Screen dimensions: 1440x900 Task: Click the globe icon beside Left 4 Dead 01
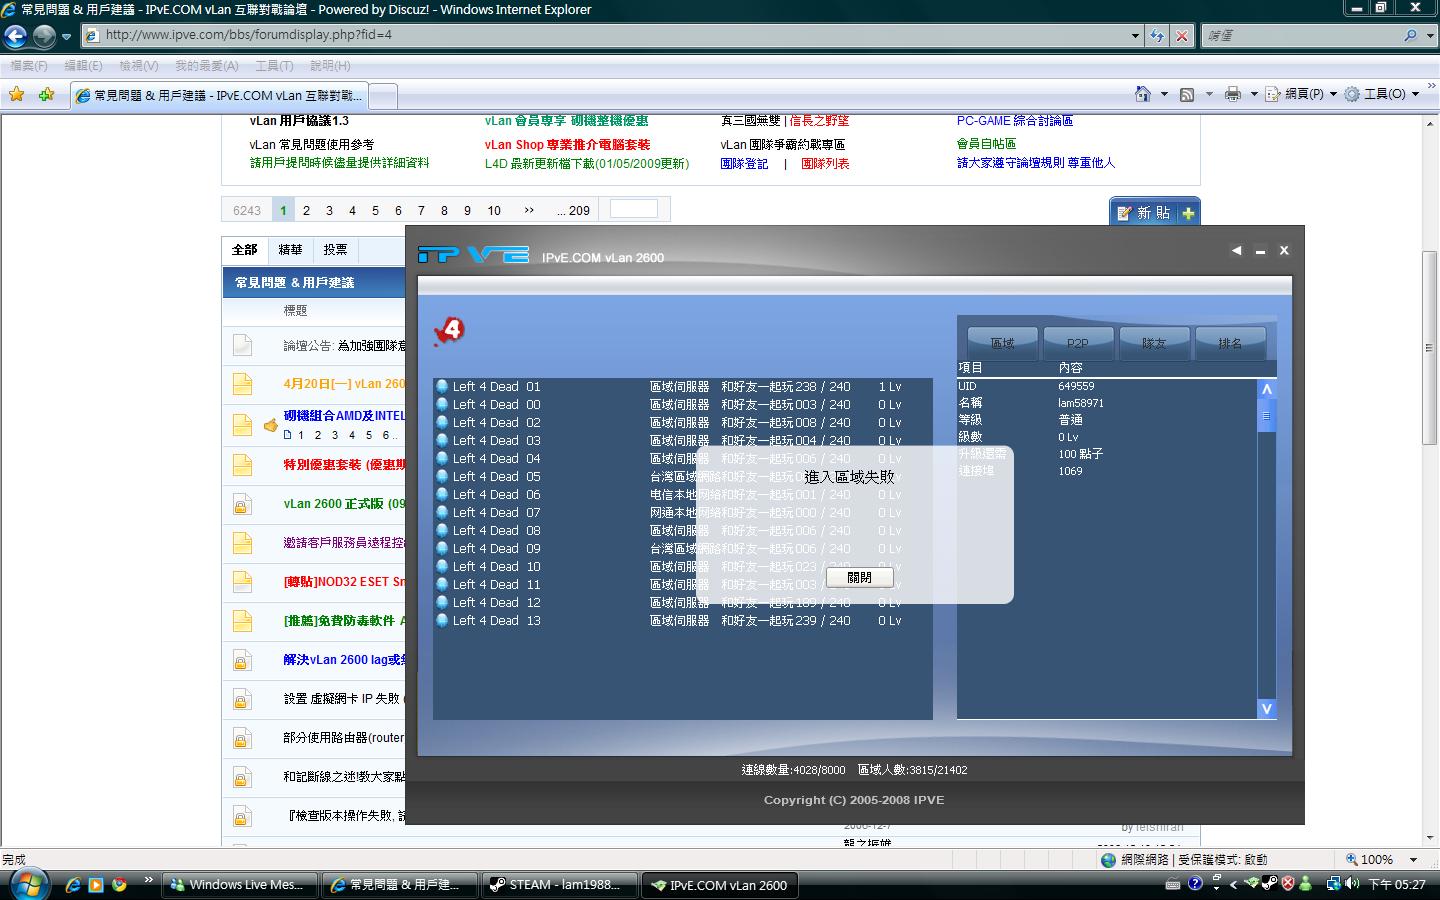[442, 387]
